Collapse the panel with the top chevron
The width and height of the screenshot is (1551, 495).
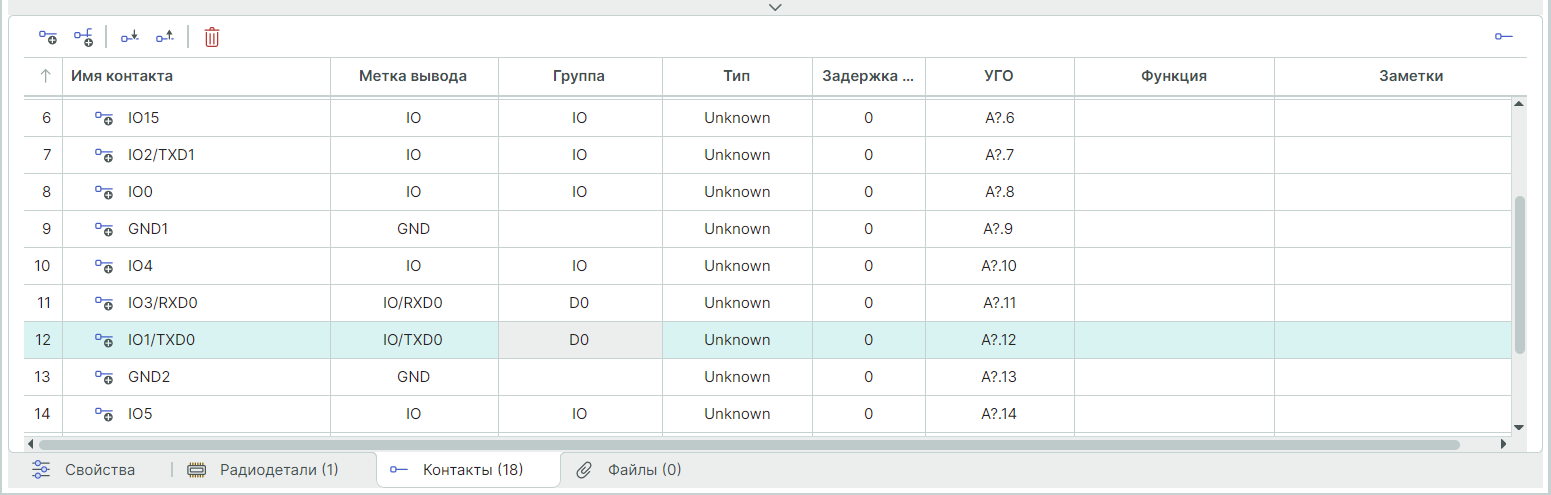(775, 7)
